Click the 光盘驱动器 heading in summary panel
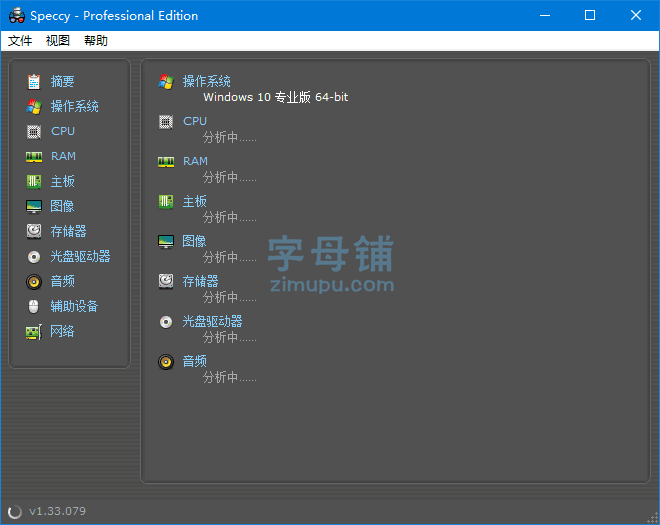This screenshot has width=660, height=525. point(212,321)
